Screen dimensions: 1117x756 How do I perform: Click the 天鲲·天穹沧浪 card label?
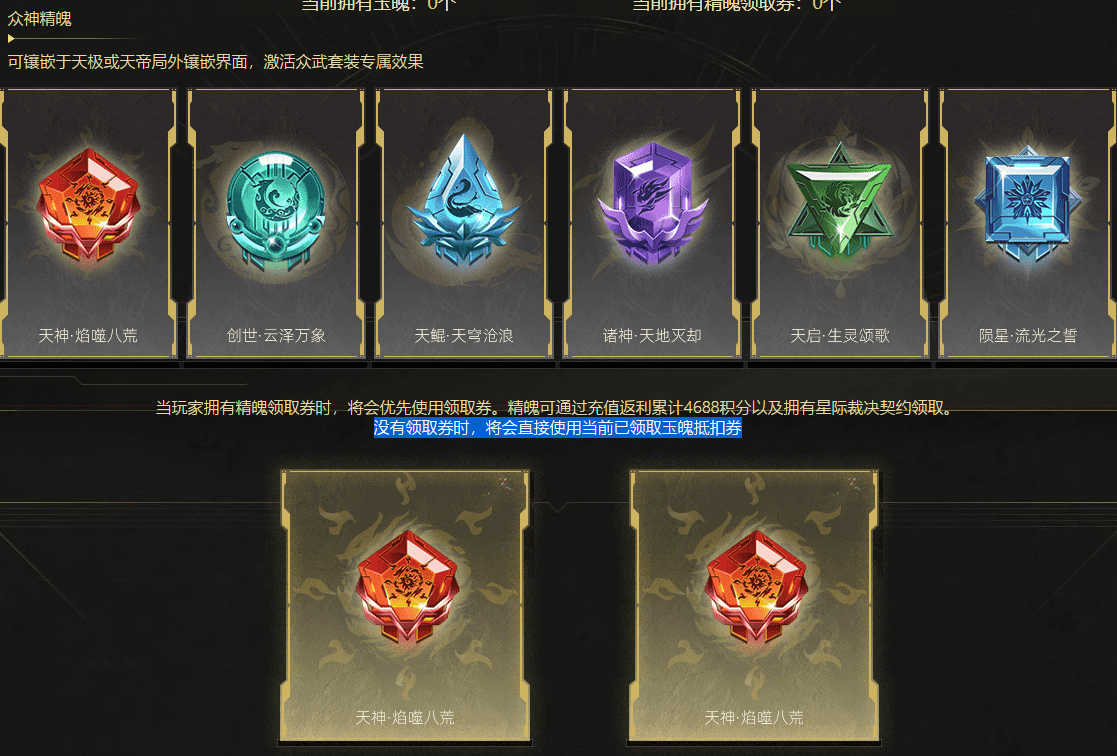click(464, 336)
